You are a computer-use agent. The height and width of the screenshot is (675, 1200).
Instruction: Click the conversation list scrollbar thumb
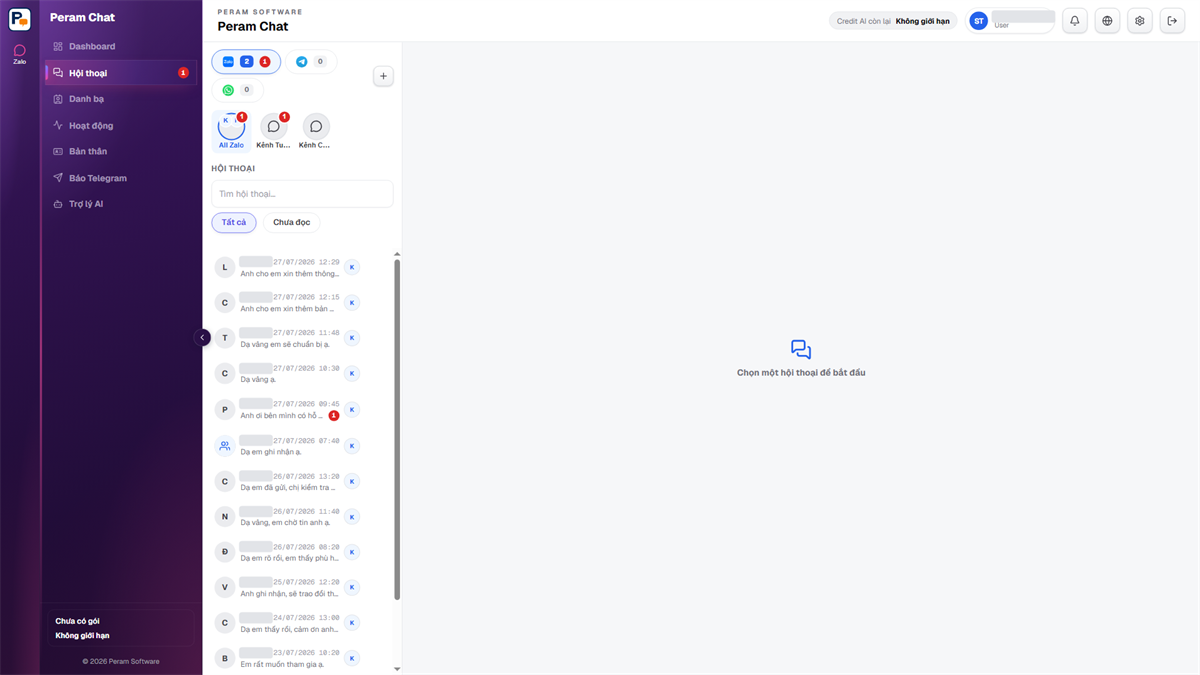397,429
